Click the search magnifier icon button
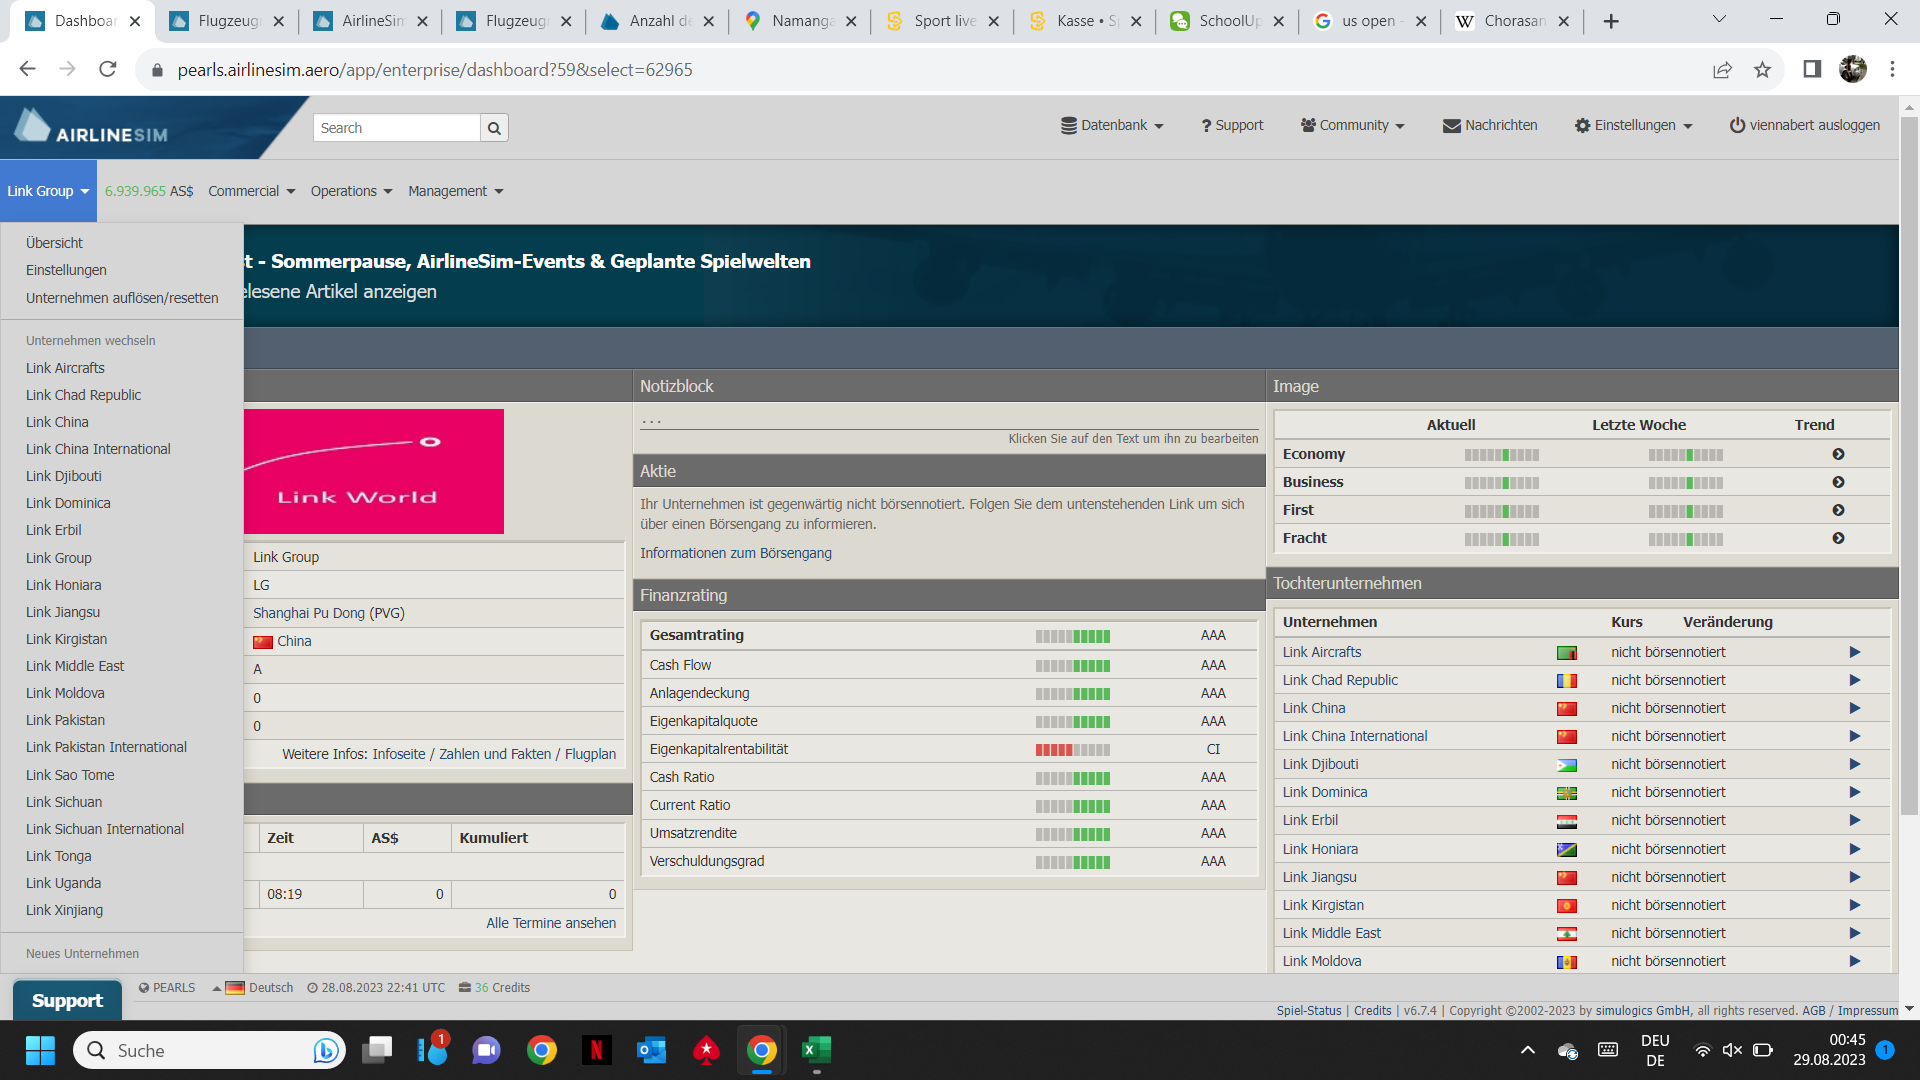 point(494,128)
